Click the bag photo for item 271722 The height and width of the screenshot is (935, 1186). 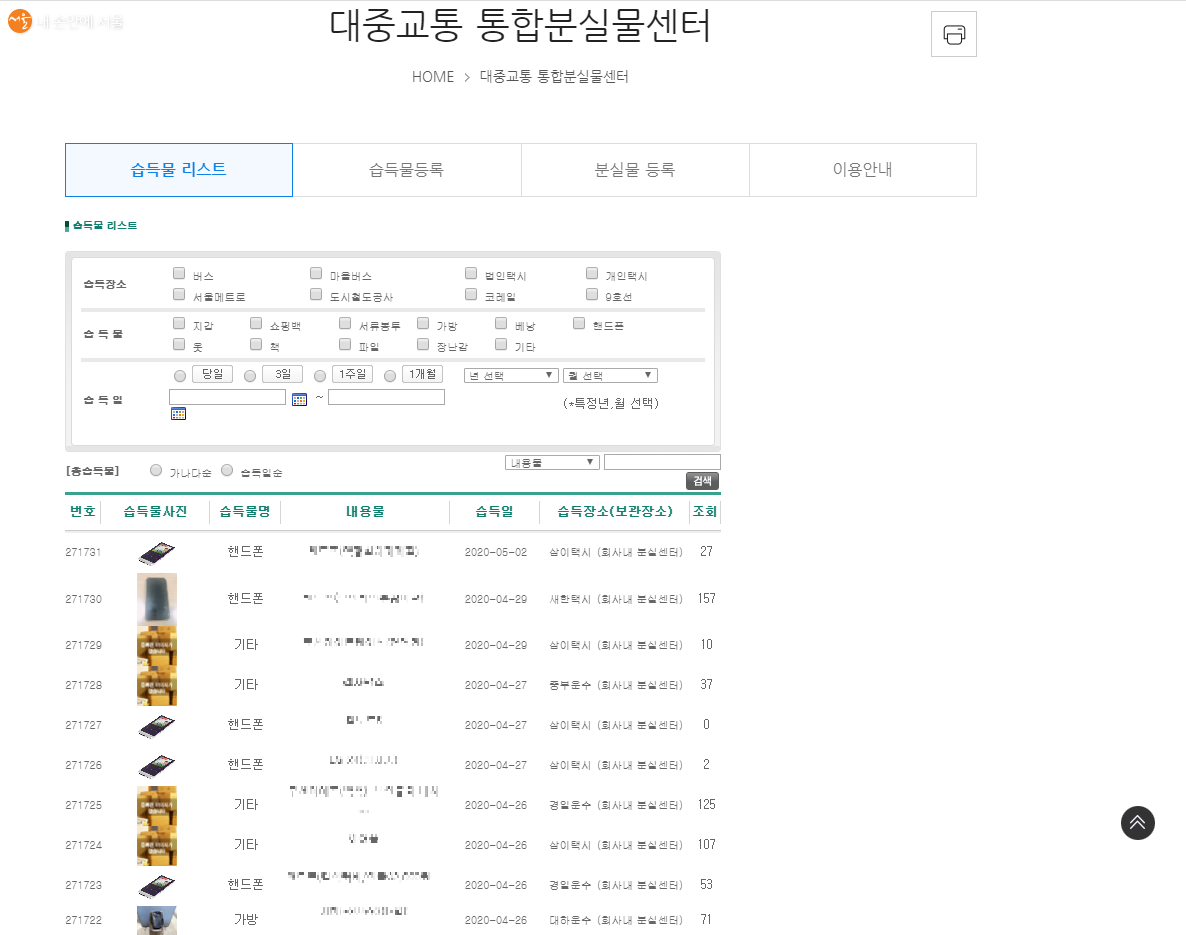coord(157,920)
